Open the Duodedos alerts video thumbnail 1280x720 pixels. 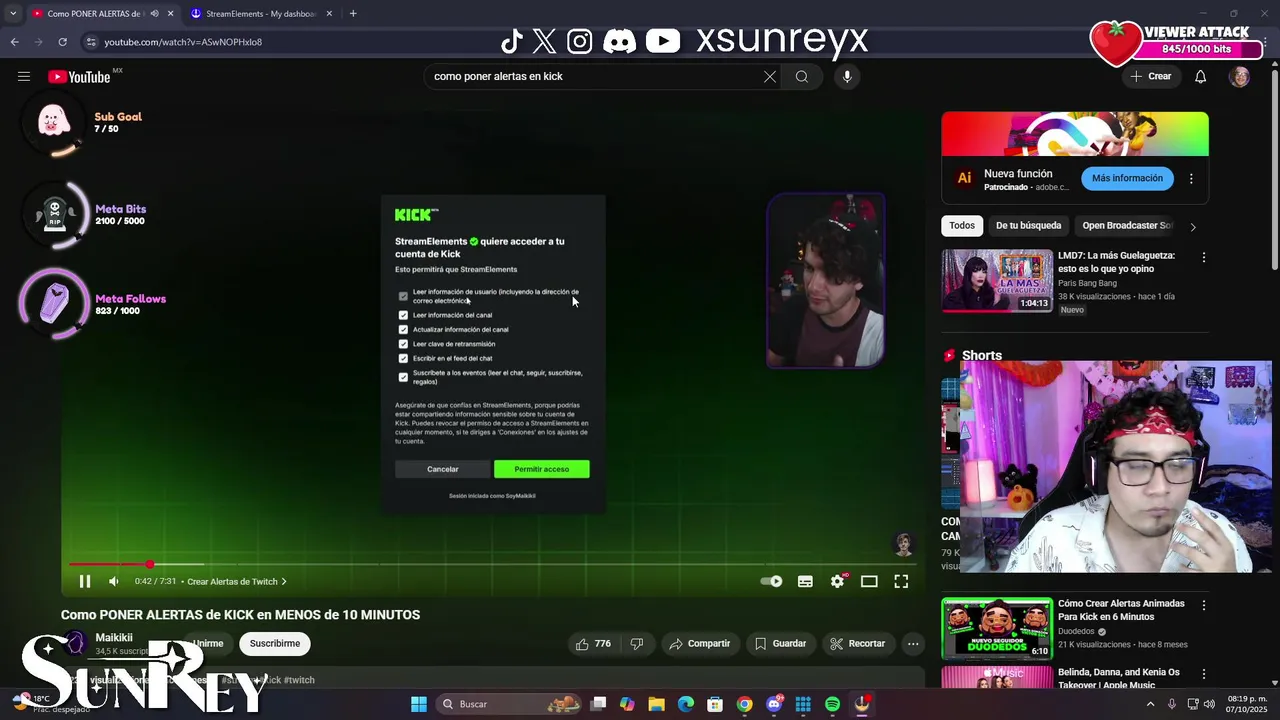tap(997, 628)
